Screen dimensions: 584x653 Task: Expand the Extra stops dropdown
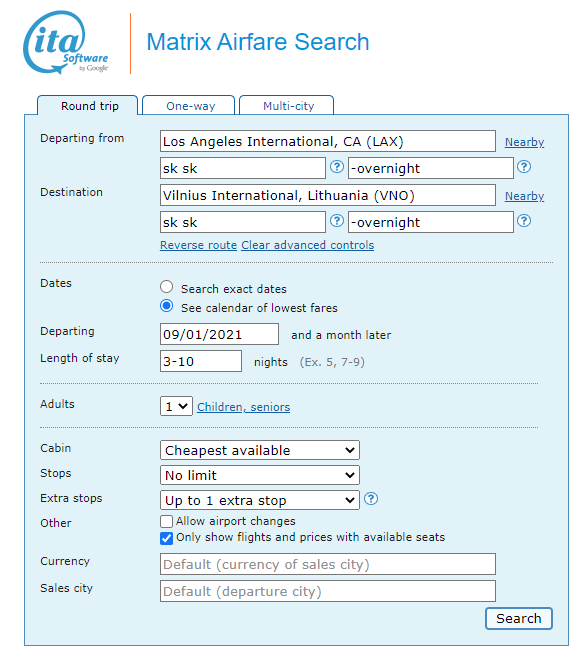click(260, 500)
